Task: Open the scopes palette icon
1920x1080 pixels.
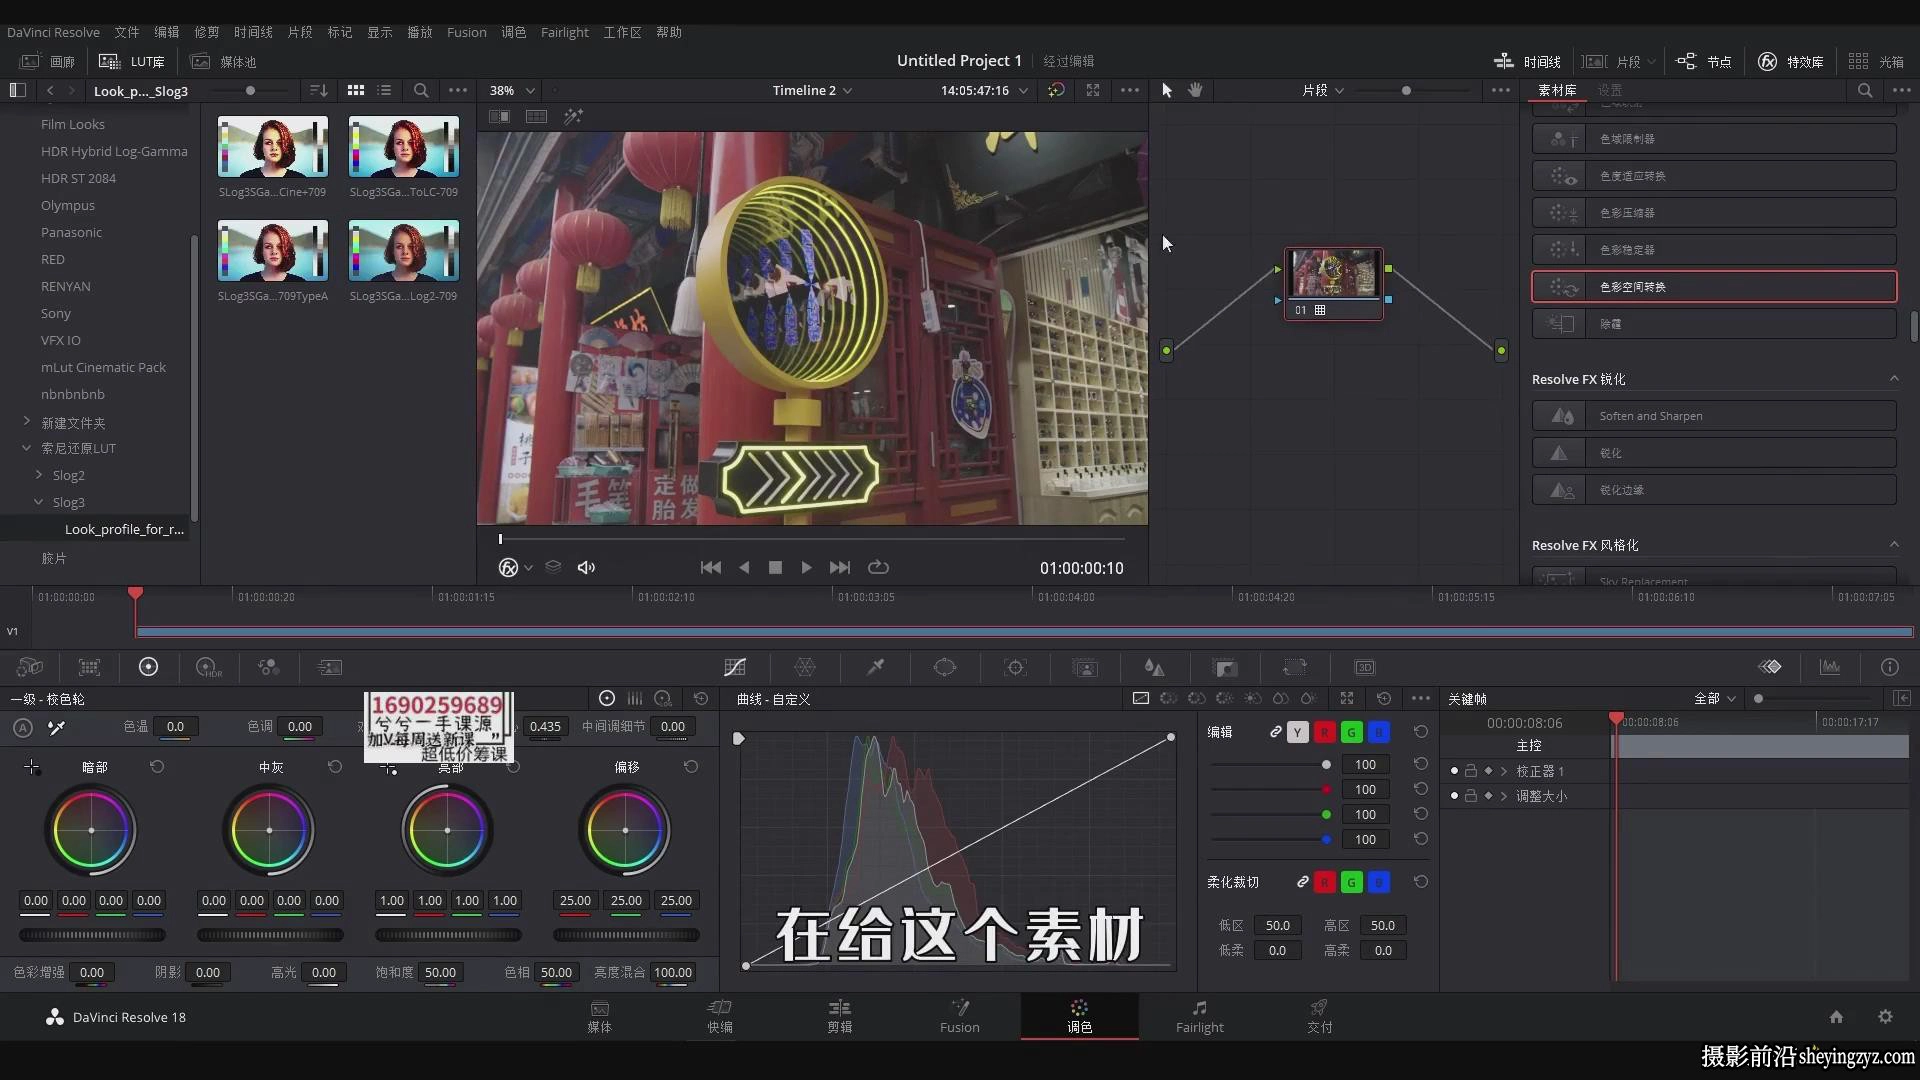Action: tap(1830, 667)
